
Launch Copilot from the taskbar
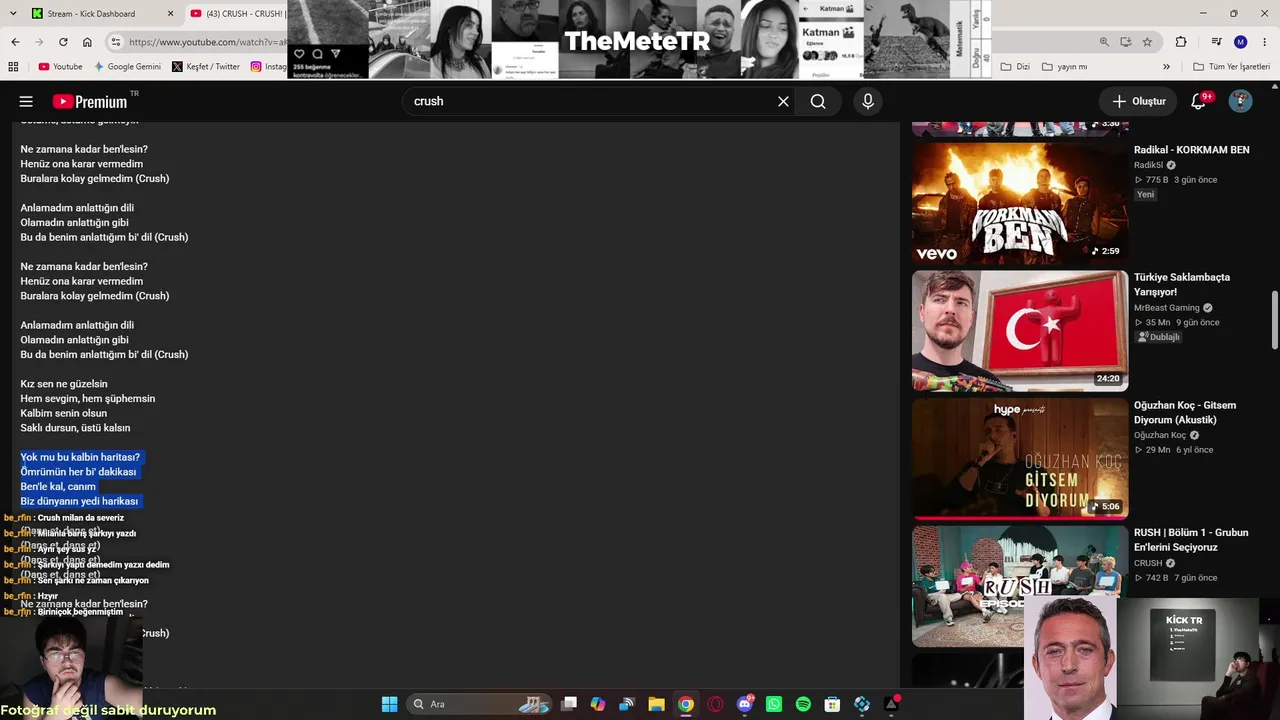click(598, 704)
